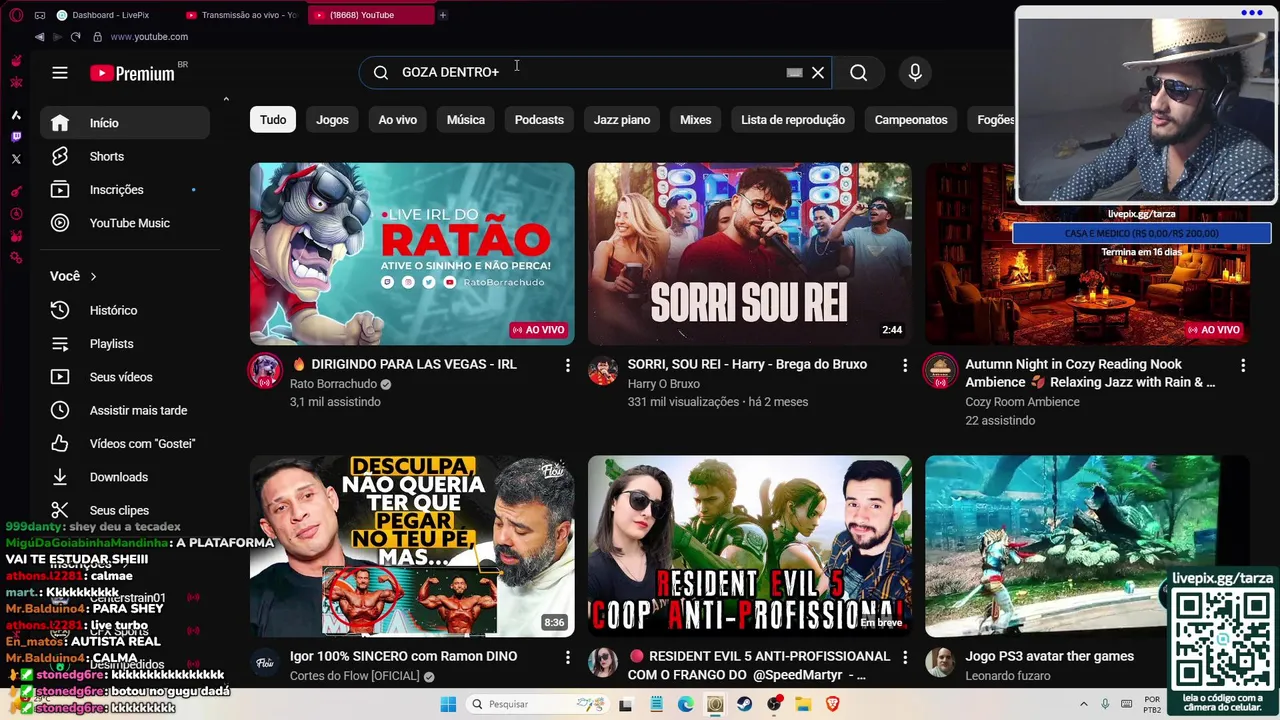Click the Rato Borrachudo channel name
The height and width of the screenshot is (720, 1280).
point(333,384)
